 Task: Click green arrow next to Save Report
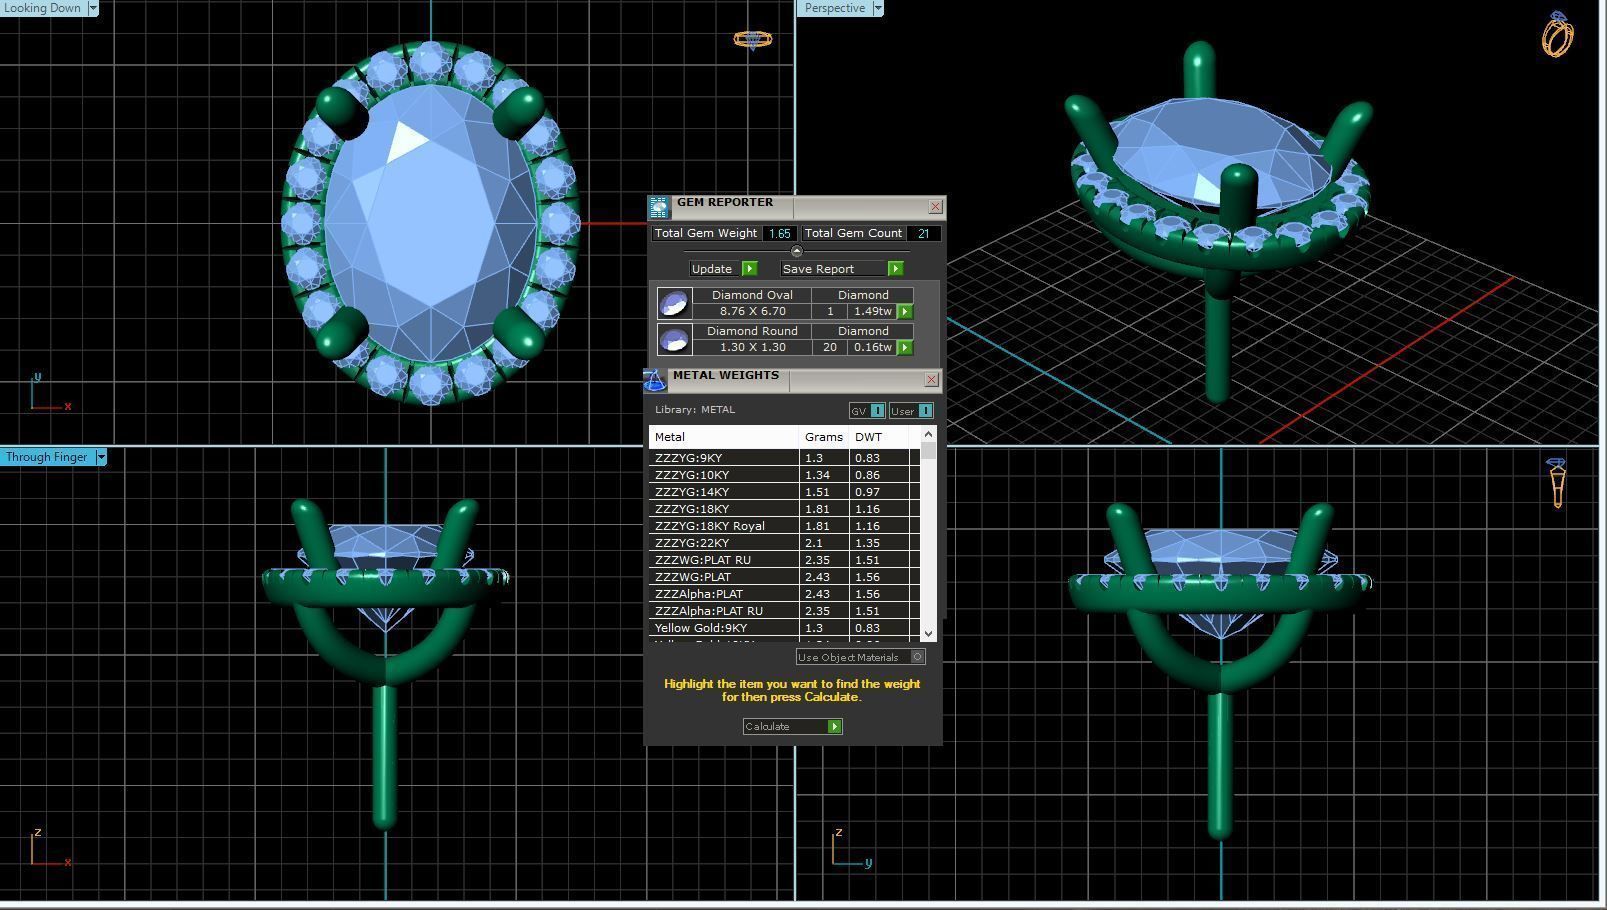coord(895,269)
